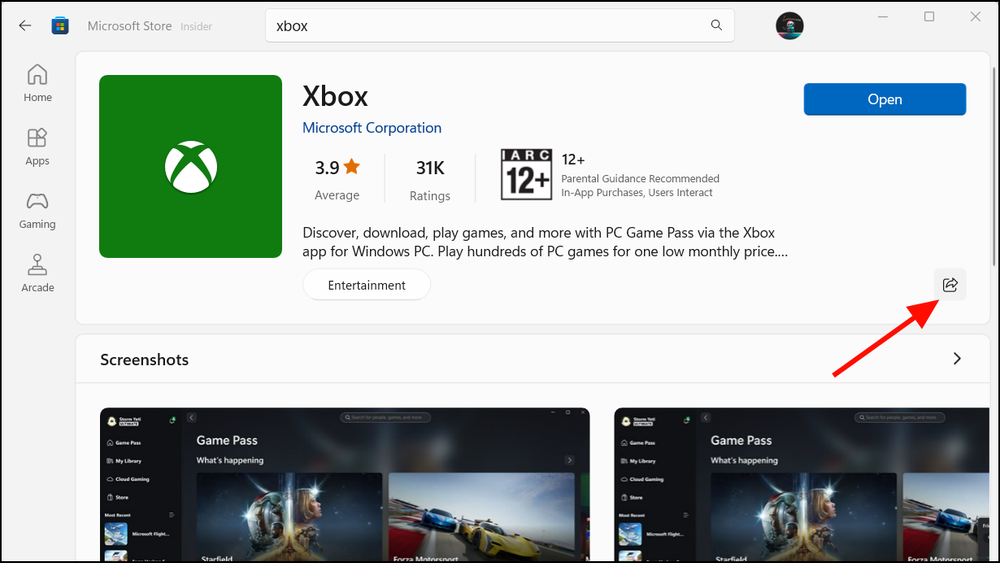
Task: Click the IARC 12+ rating badge
Action: [526, 174]
